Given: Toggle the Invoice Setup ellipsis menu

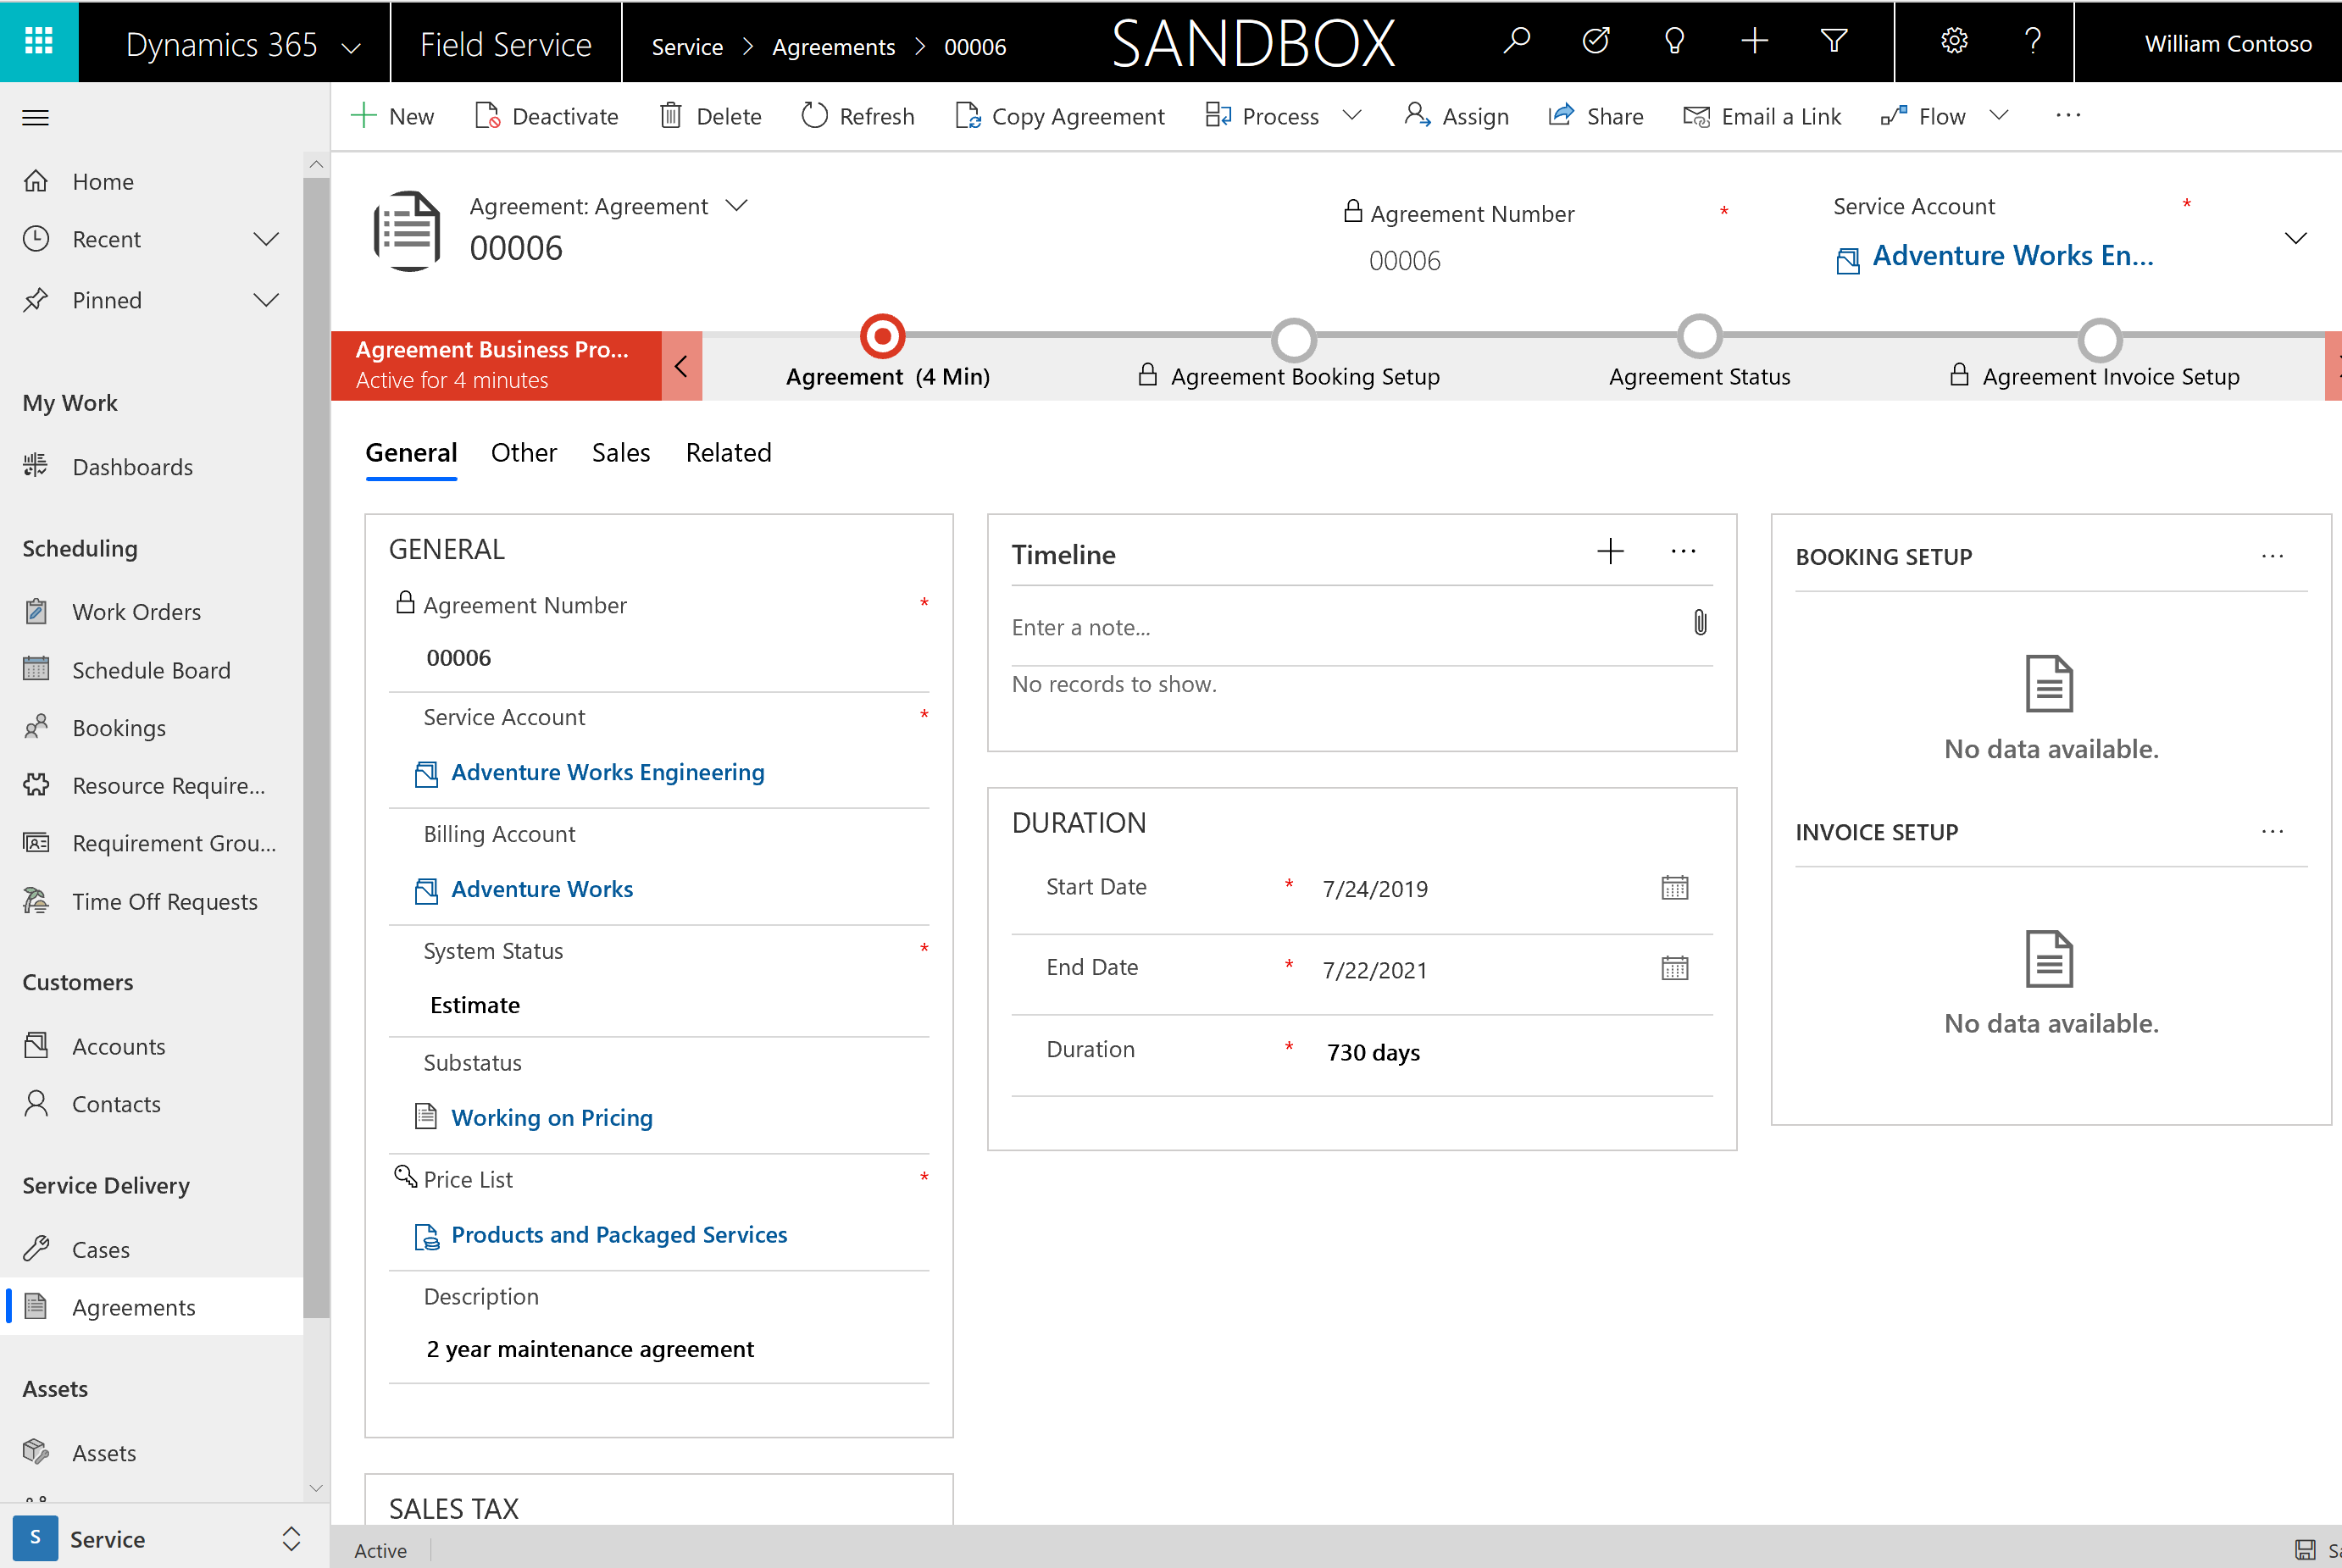Looking at the screenshot, I should [x=2272, y=831].
